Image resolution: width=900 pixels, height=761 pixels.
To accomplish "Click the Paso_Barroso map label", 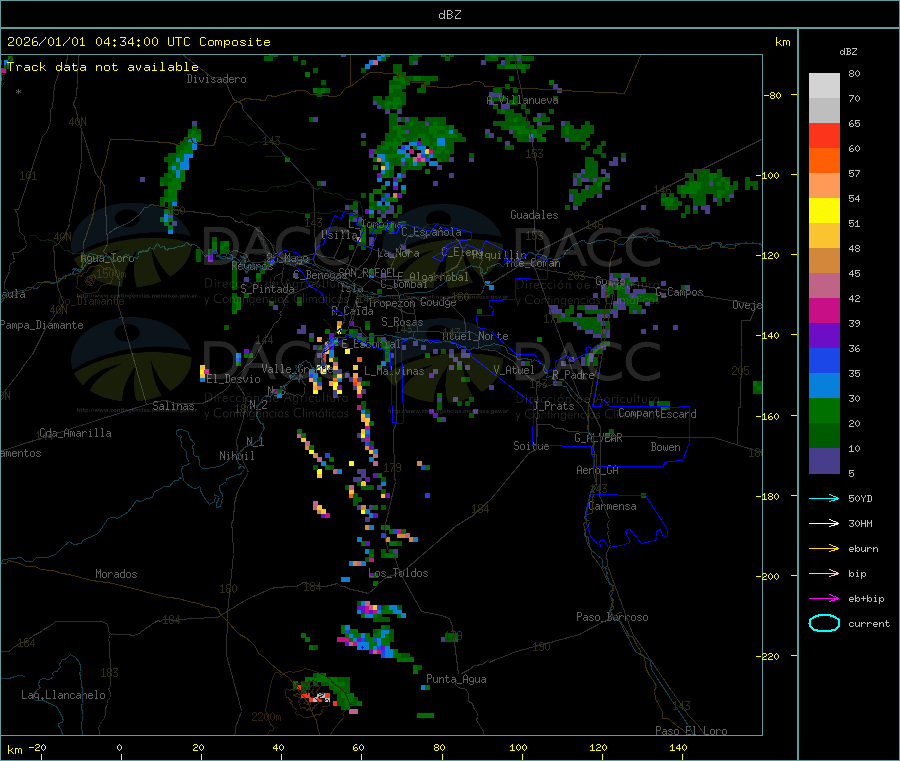I will point(612,617).
